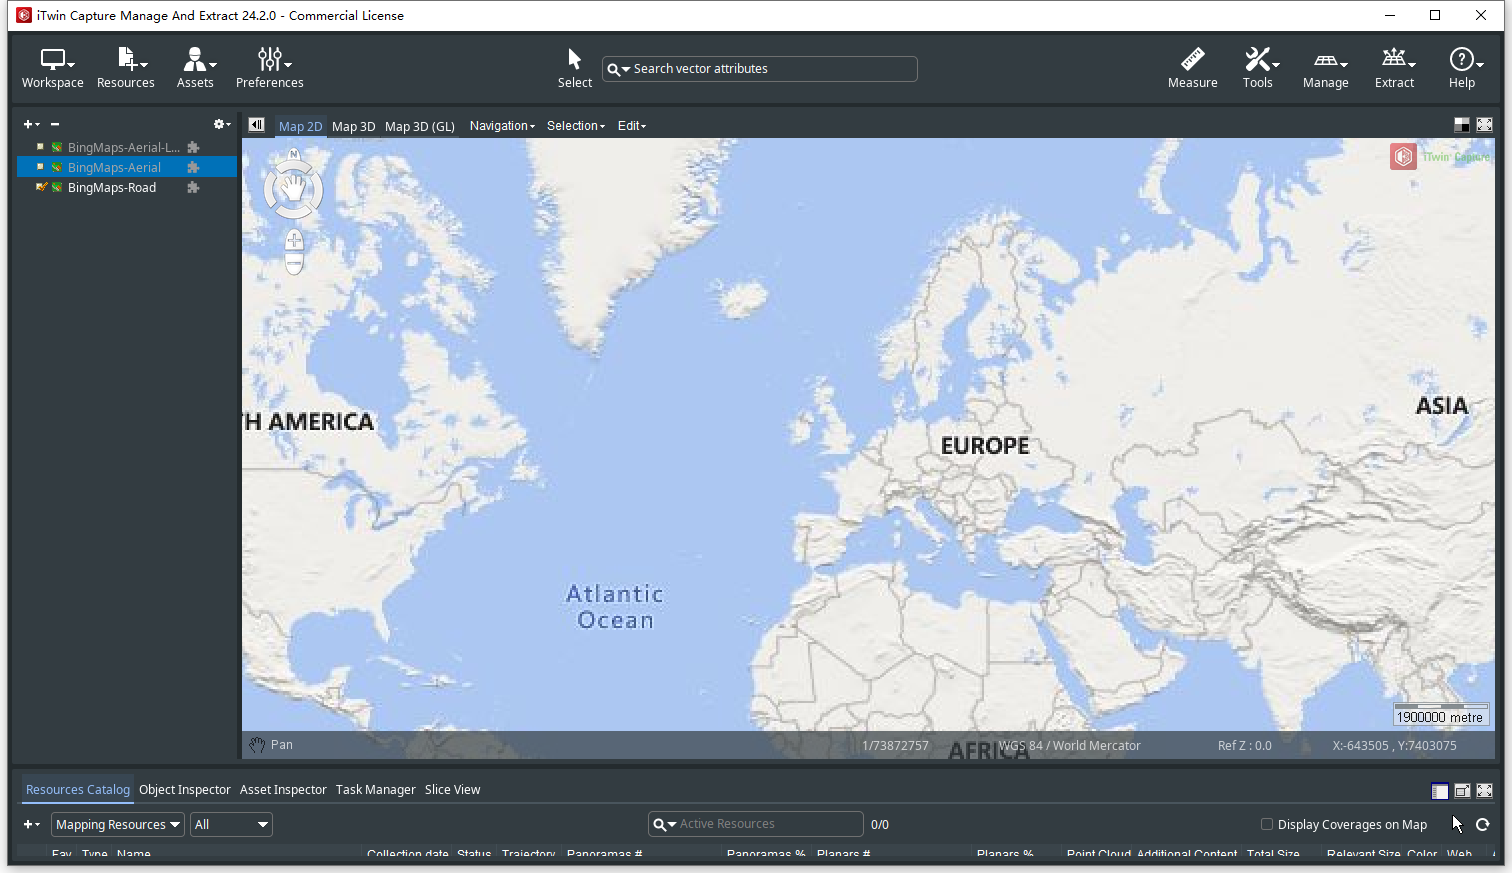Click the WGS 84 / World Mercator label
Screen dimensions: 1512x873
pos(1069,745)
